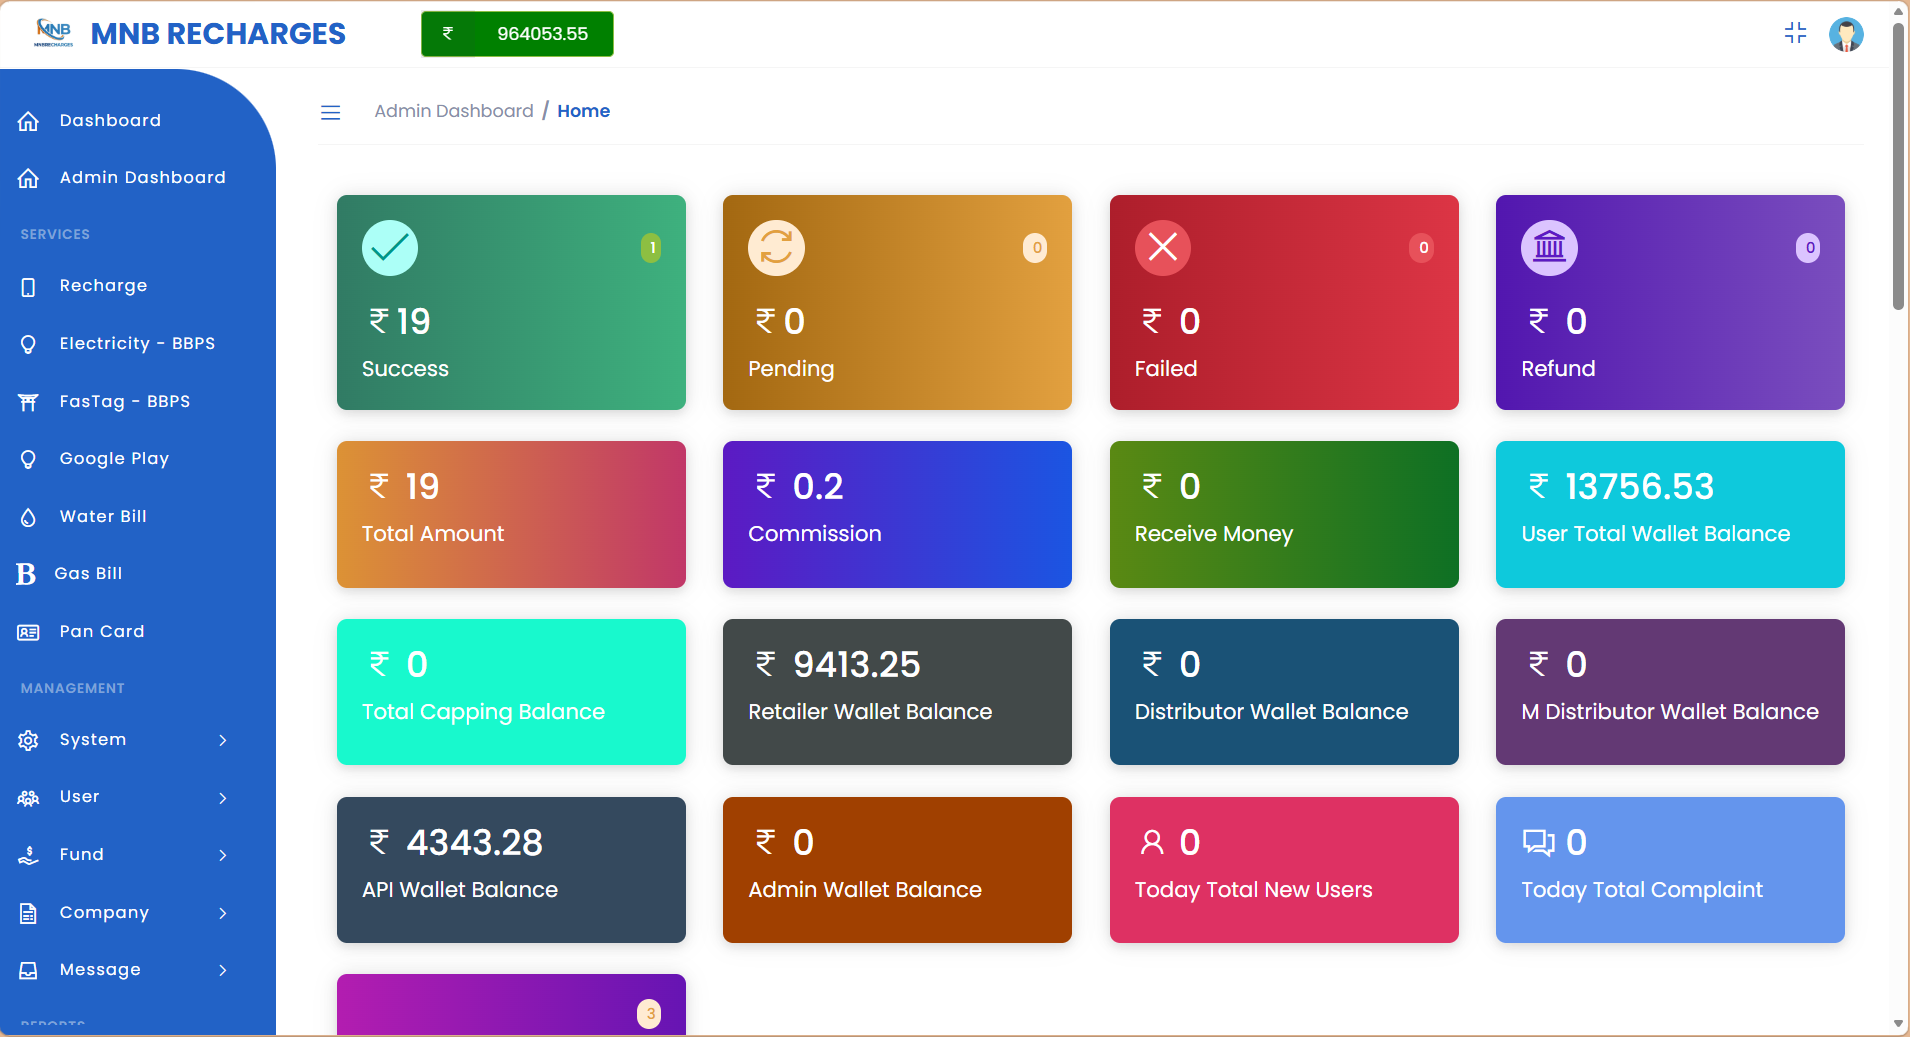Viewport: 1910px width, 1037px height.
Task: Open the API Wallet Balance card
Action: click(x=511, y=870)
